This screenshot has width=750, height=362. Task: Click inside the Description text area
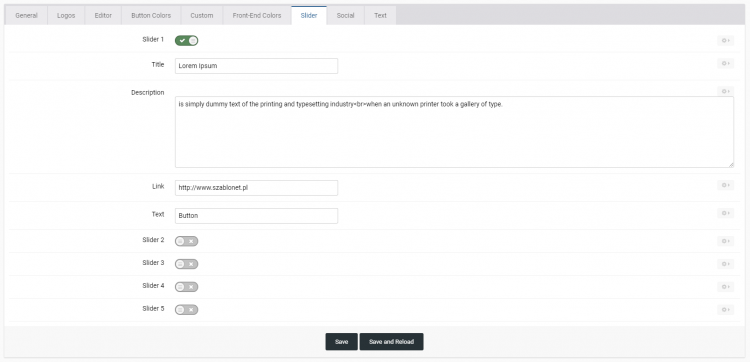pos(454,132)
